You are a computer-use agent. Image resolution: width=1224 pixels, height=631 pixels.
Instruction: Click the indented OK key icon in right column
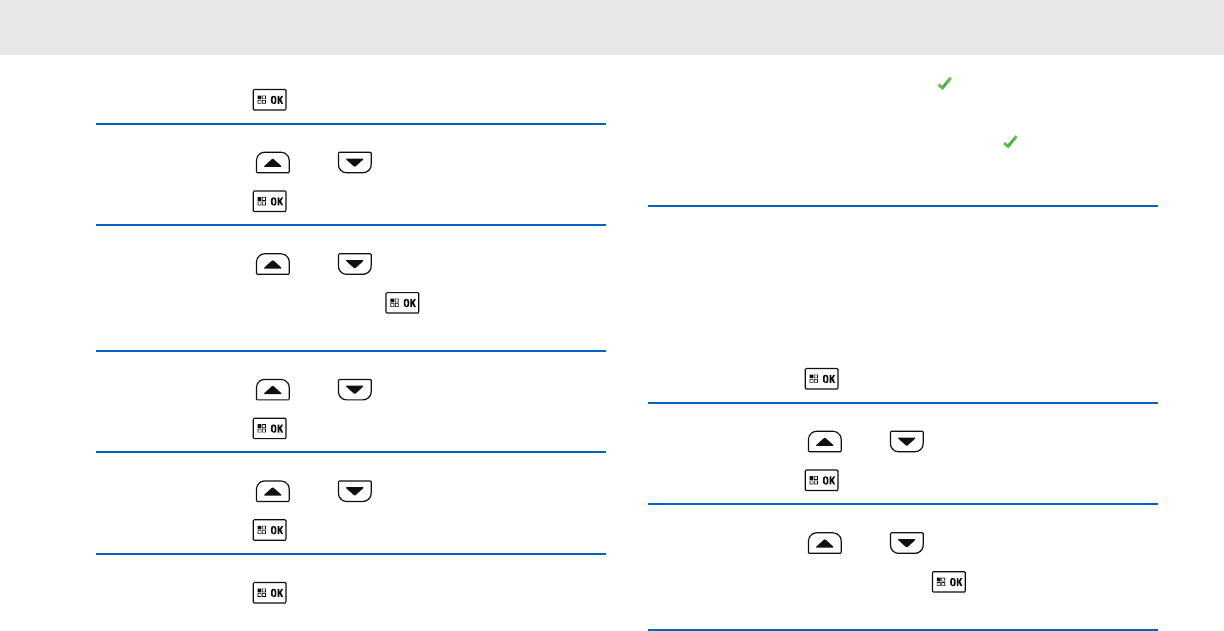pyautogui.click(x=949, y=581)
